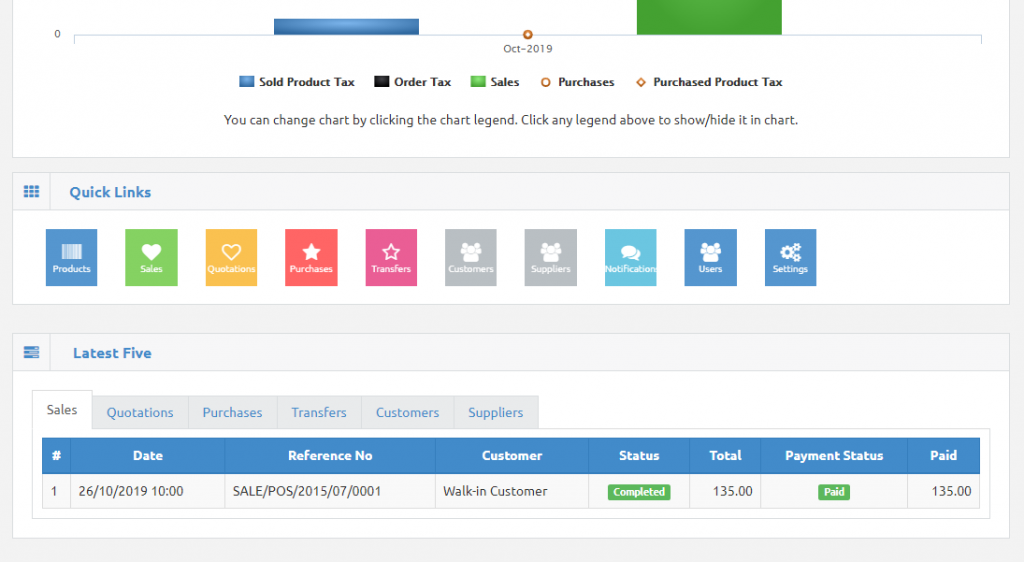Open the Customers quick link tile

[471, 257]
